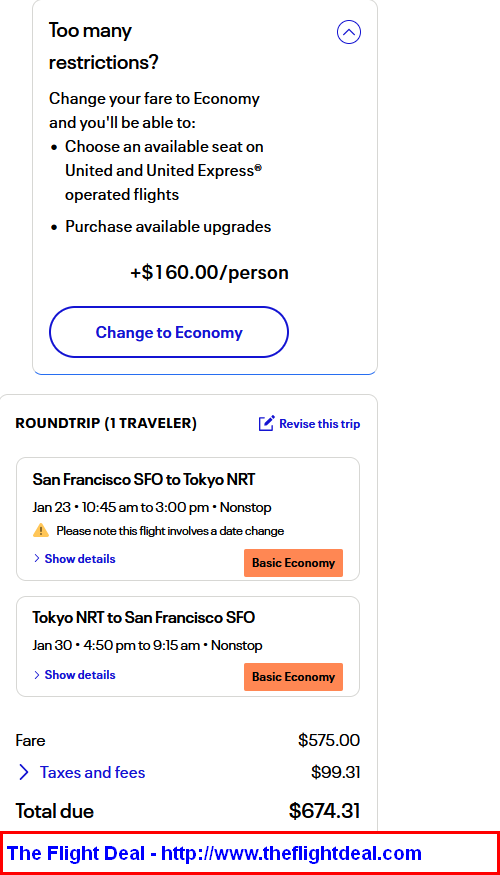Collapse the Too many restrictions panel
The height and width of the screenshot is (875, 500).
click(349, 32)
